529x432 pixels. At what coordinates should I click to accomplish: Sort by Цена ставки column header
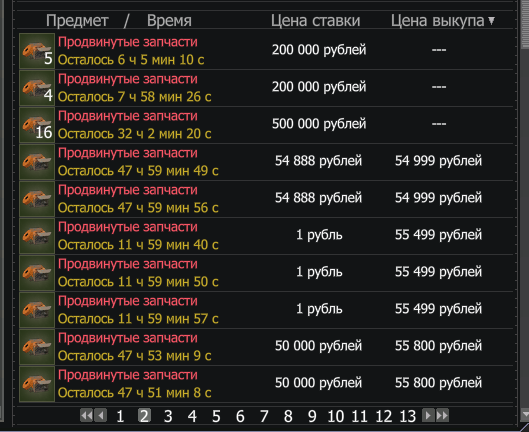(x=315, y=21)
